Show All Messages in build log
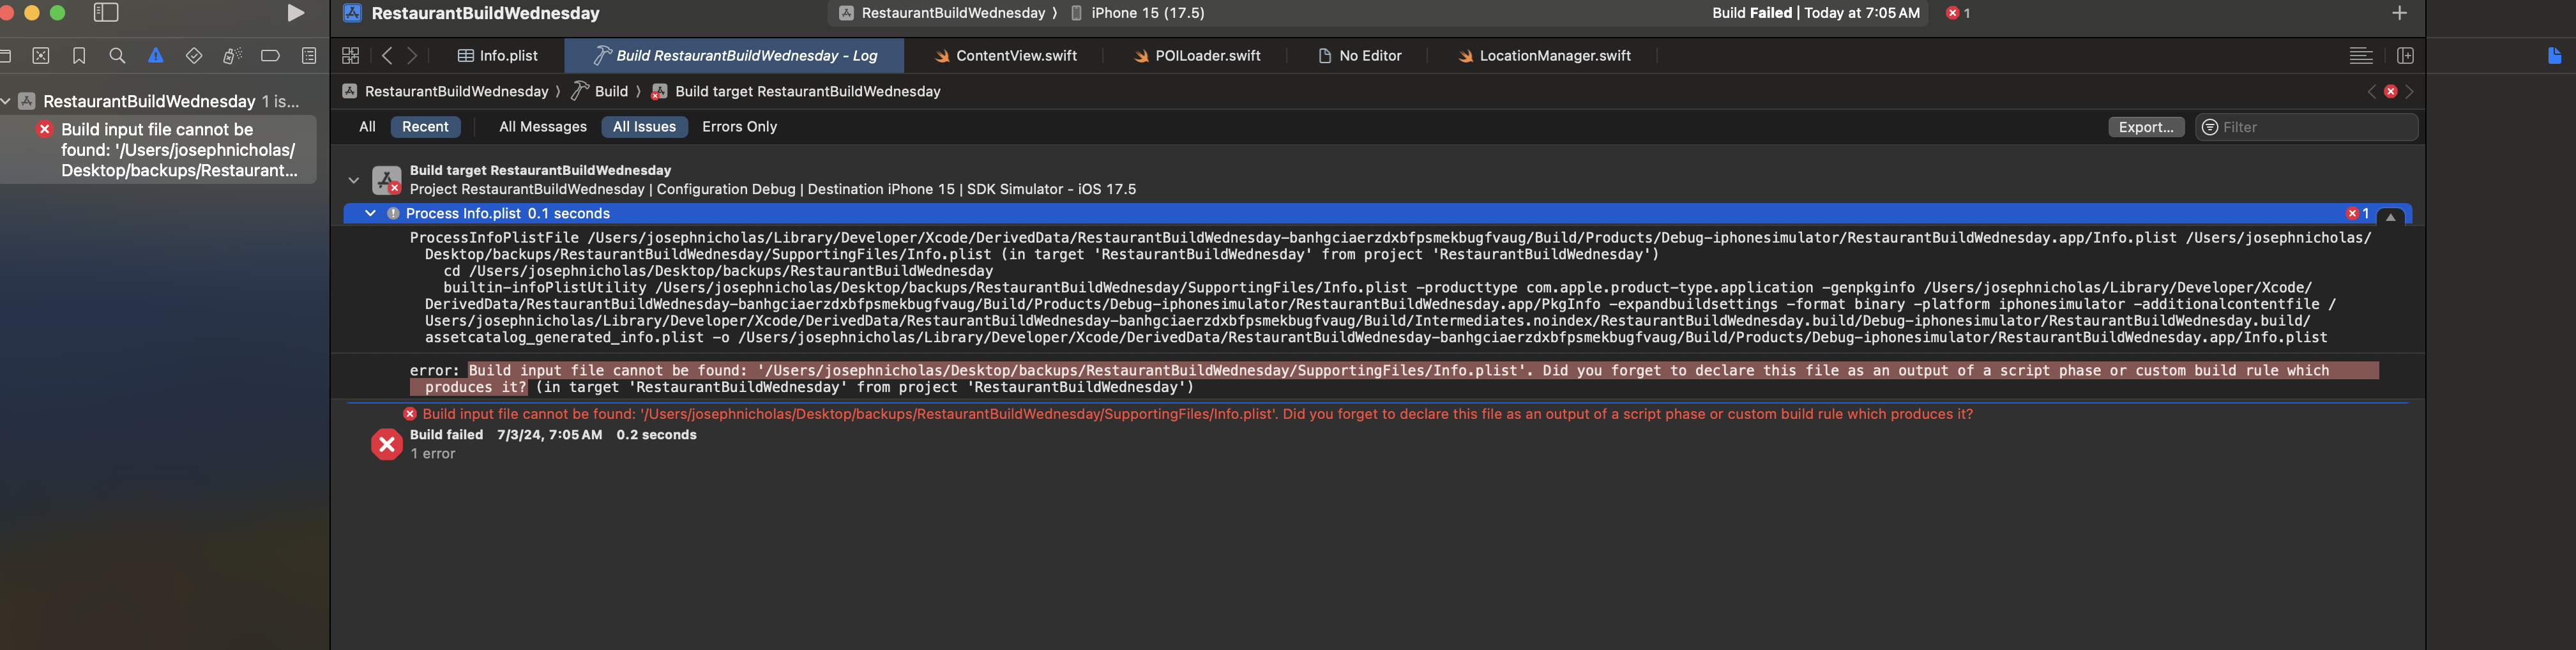The image size is (2576, 650). (x=543, y=127)
